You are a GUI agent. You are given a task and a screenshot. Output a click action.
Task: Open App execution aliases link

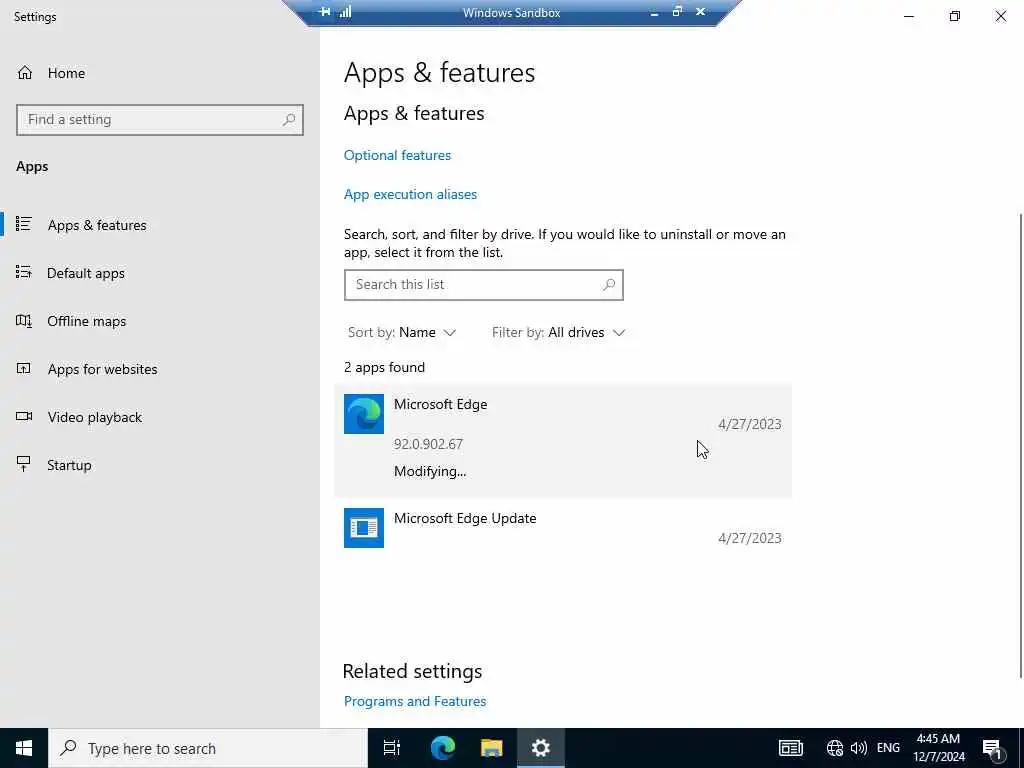click(x=410, y=195)
